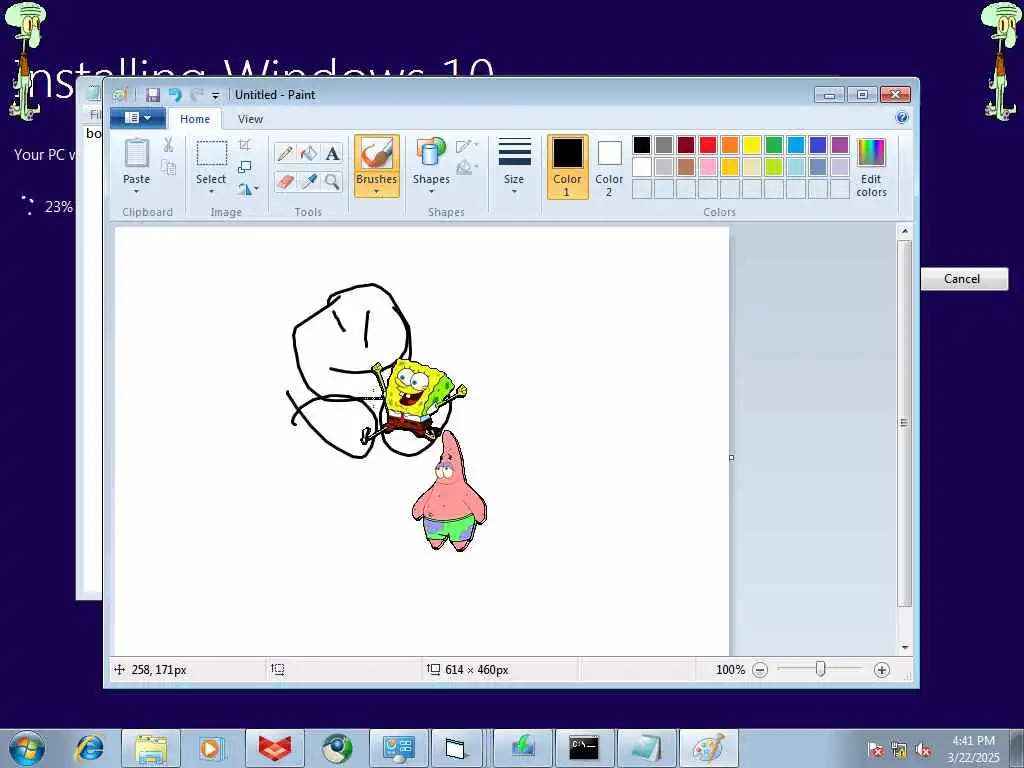Pick the Eraser tool
This screenshot has width=1024, height=768.
pyautogui.click(x=285, y=181)
